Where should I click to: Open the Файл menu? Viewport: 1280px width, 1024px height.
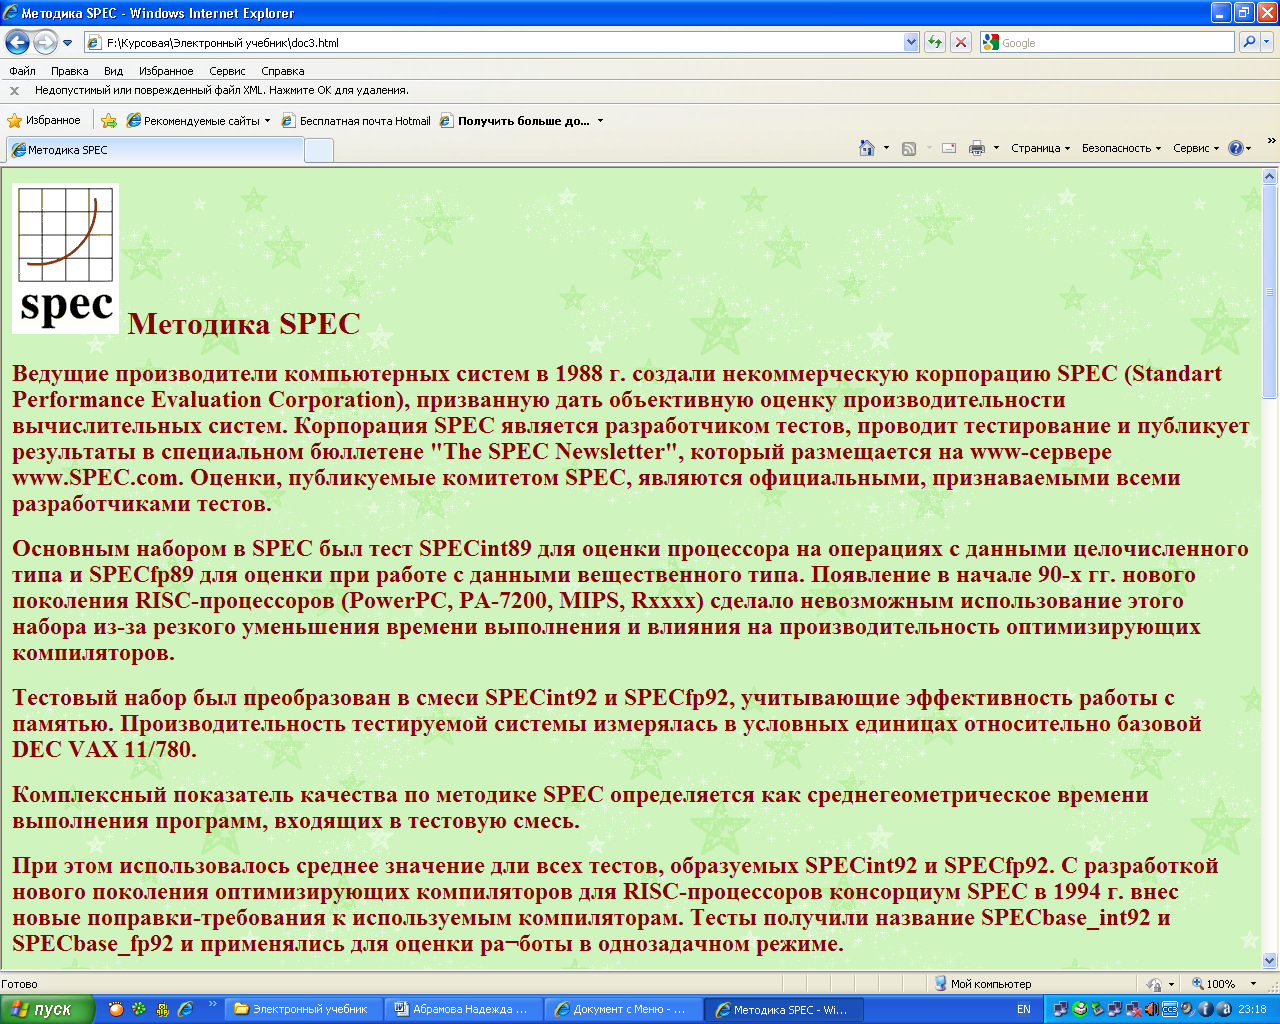point(22,71)
